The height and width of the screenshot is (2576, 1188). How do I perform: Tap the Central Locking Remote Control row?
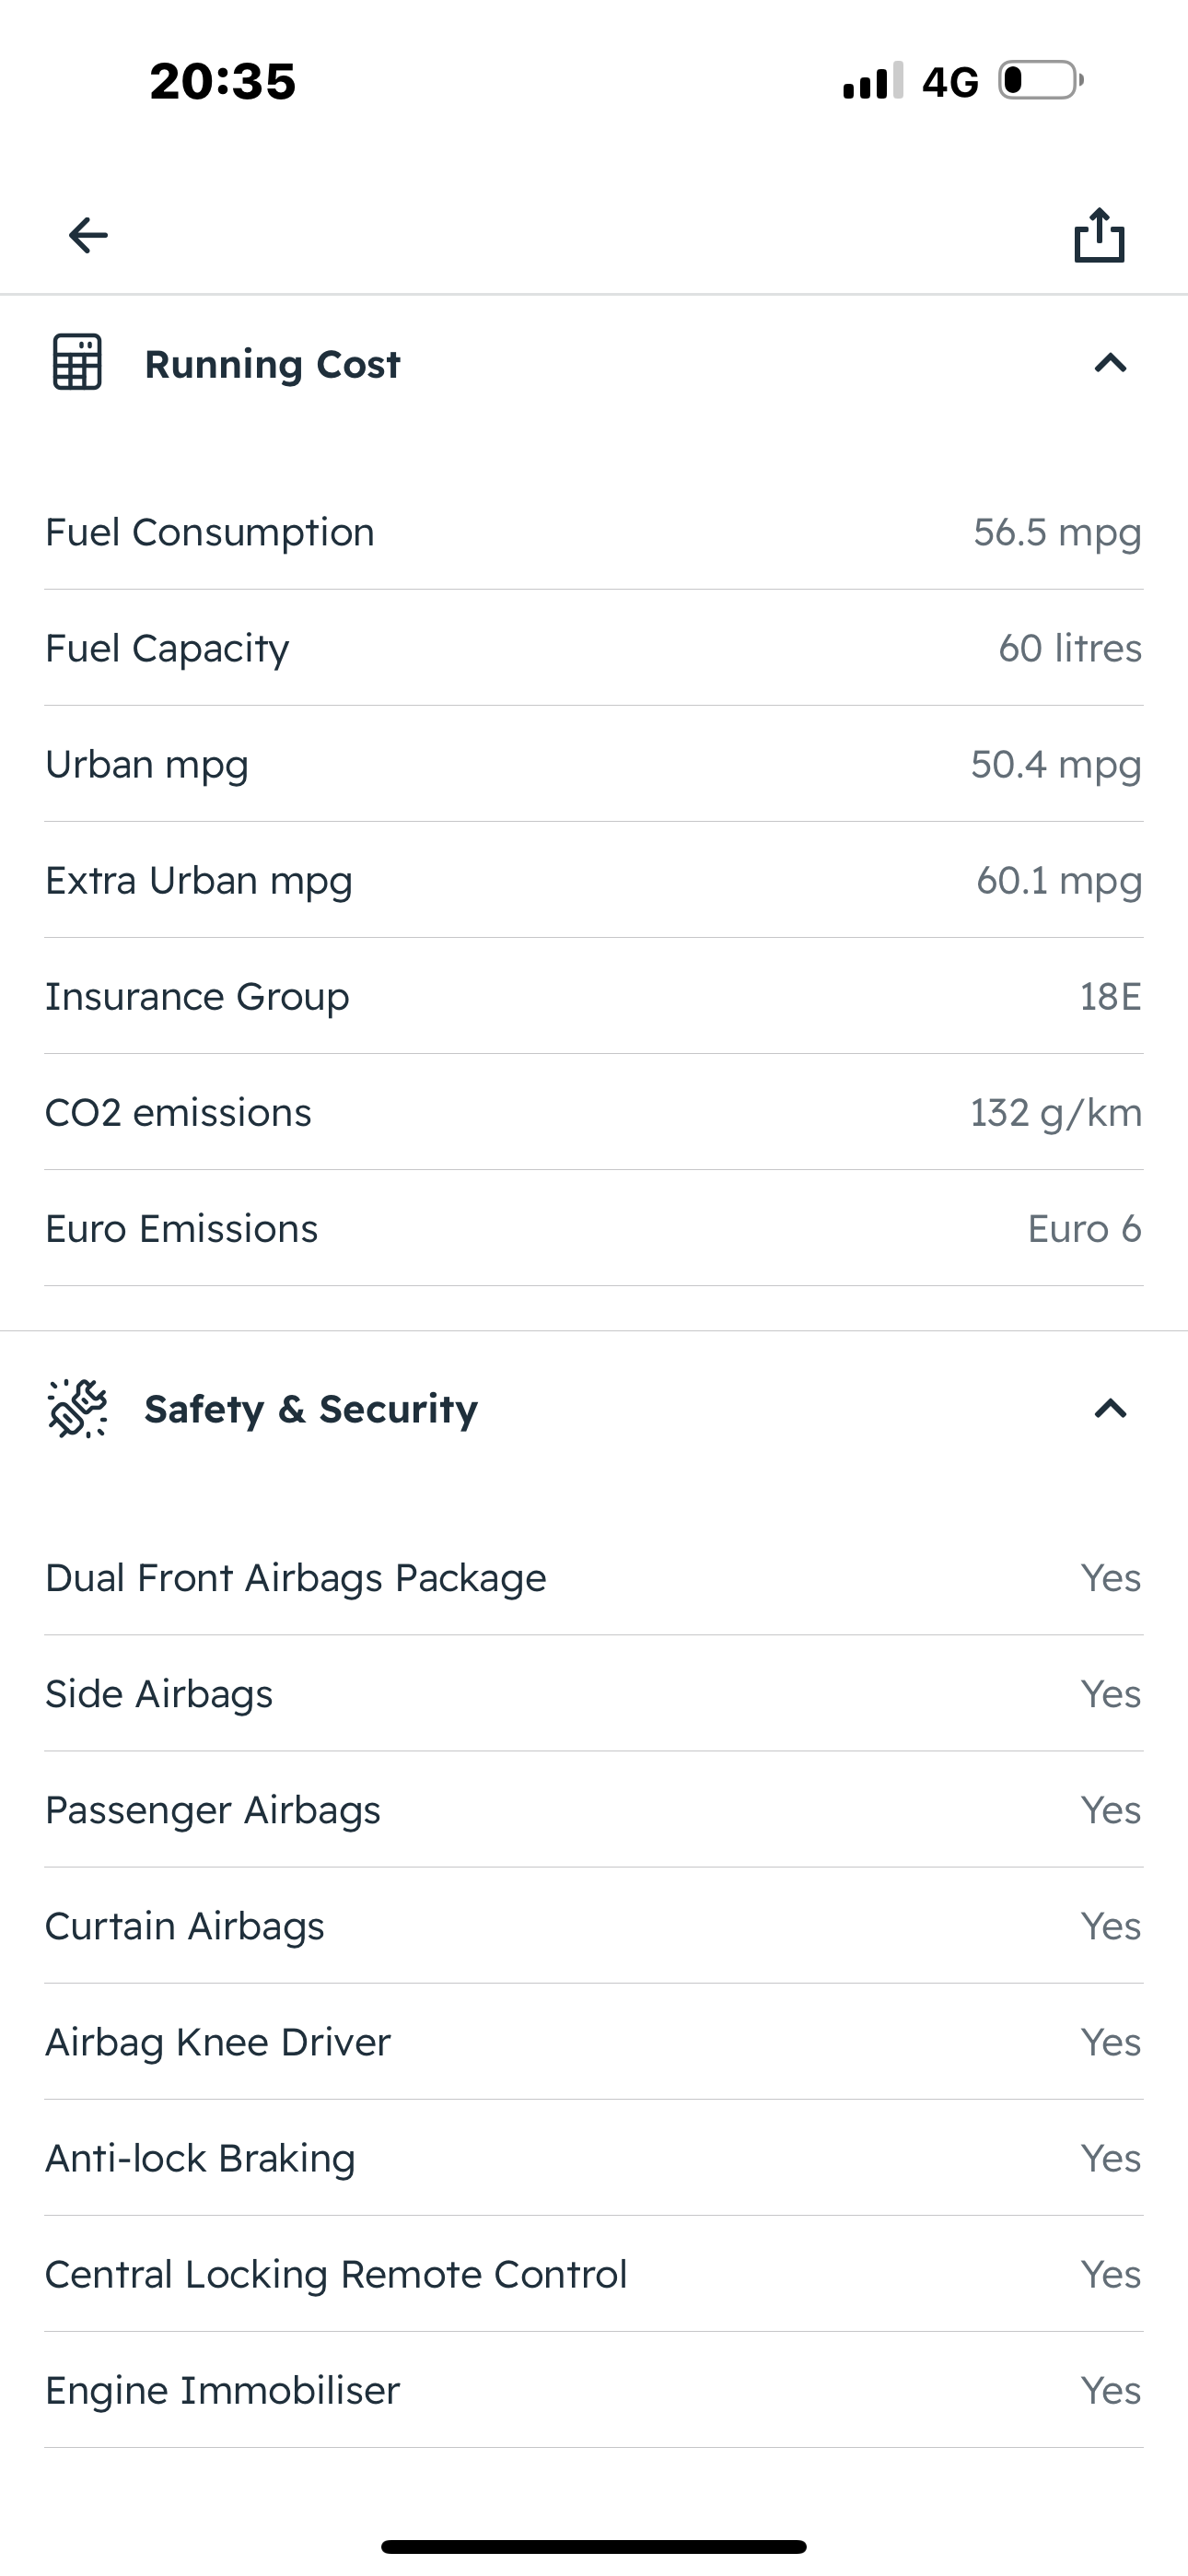(594, 2274)
